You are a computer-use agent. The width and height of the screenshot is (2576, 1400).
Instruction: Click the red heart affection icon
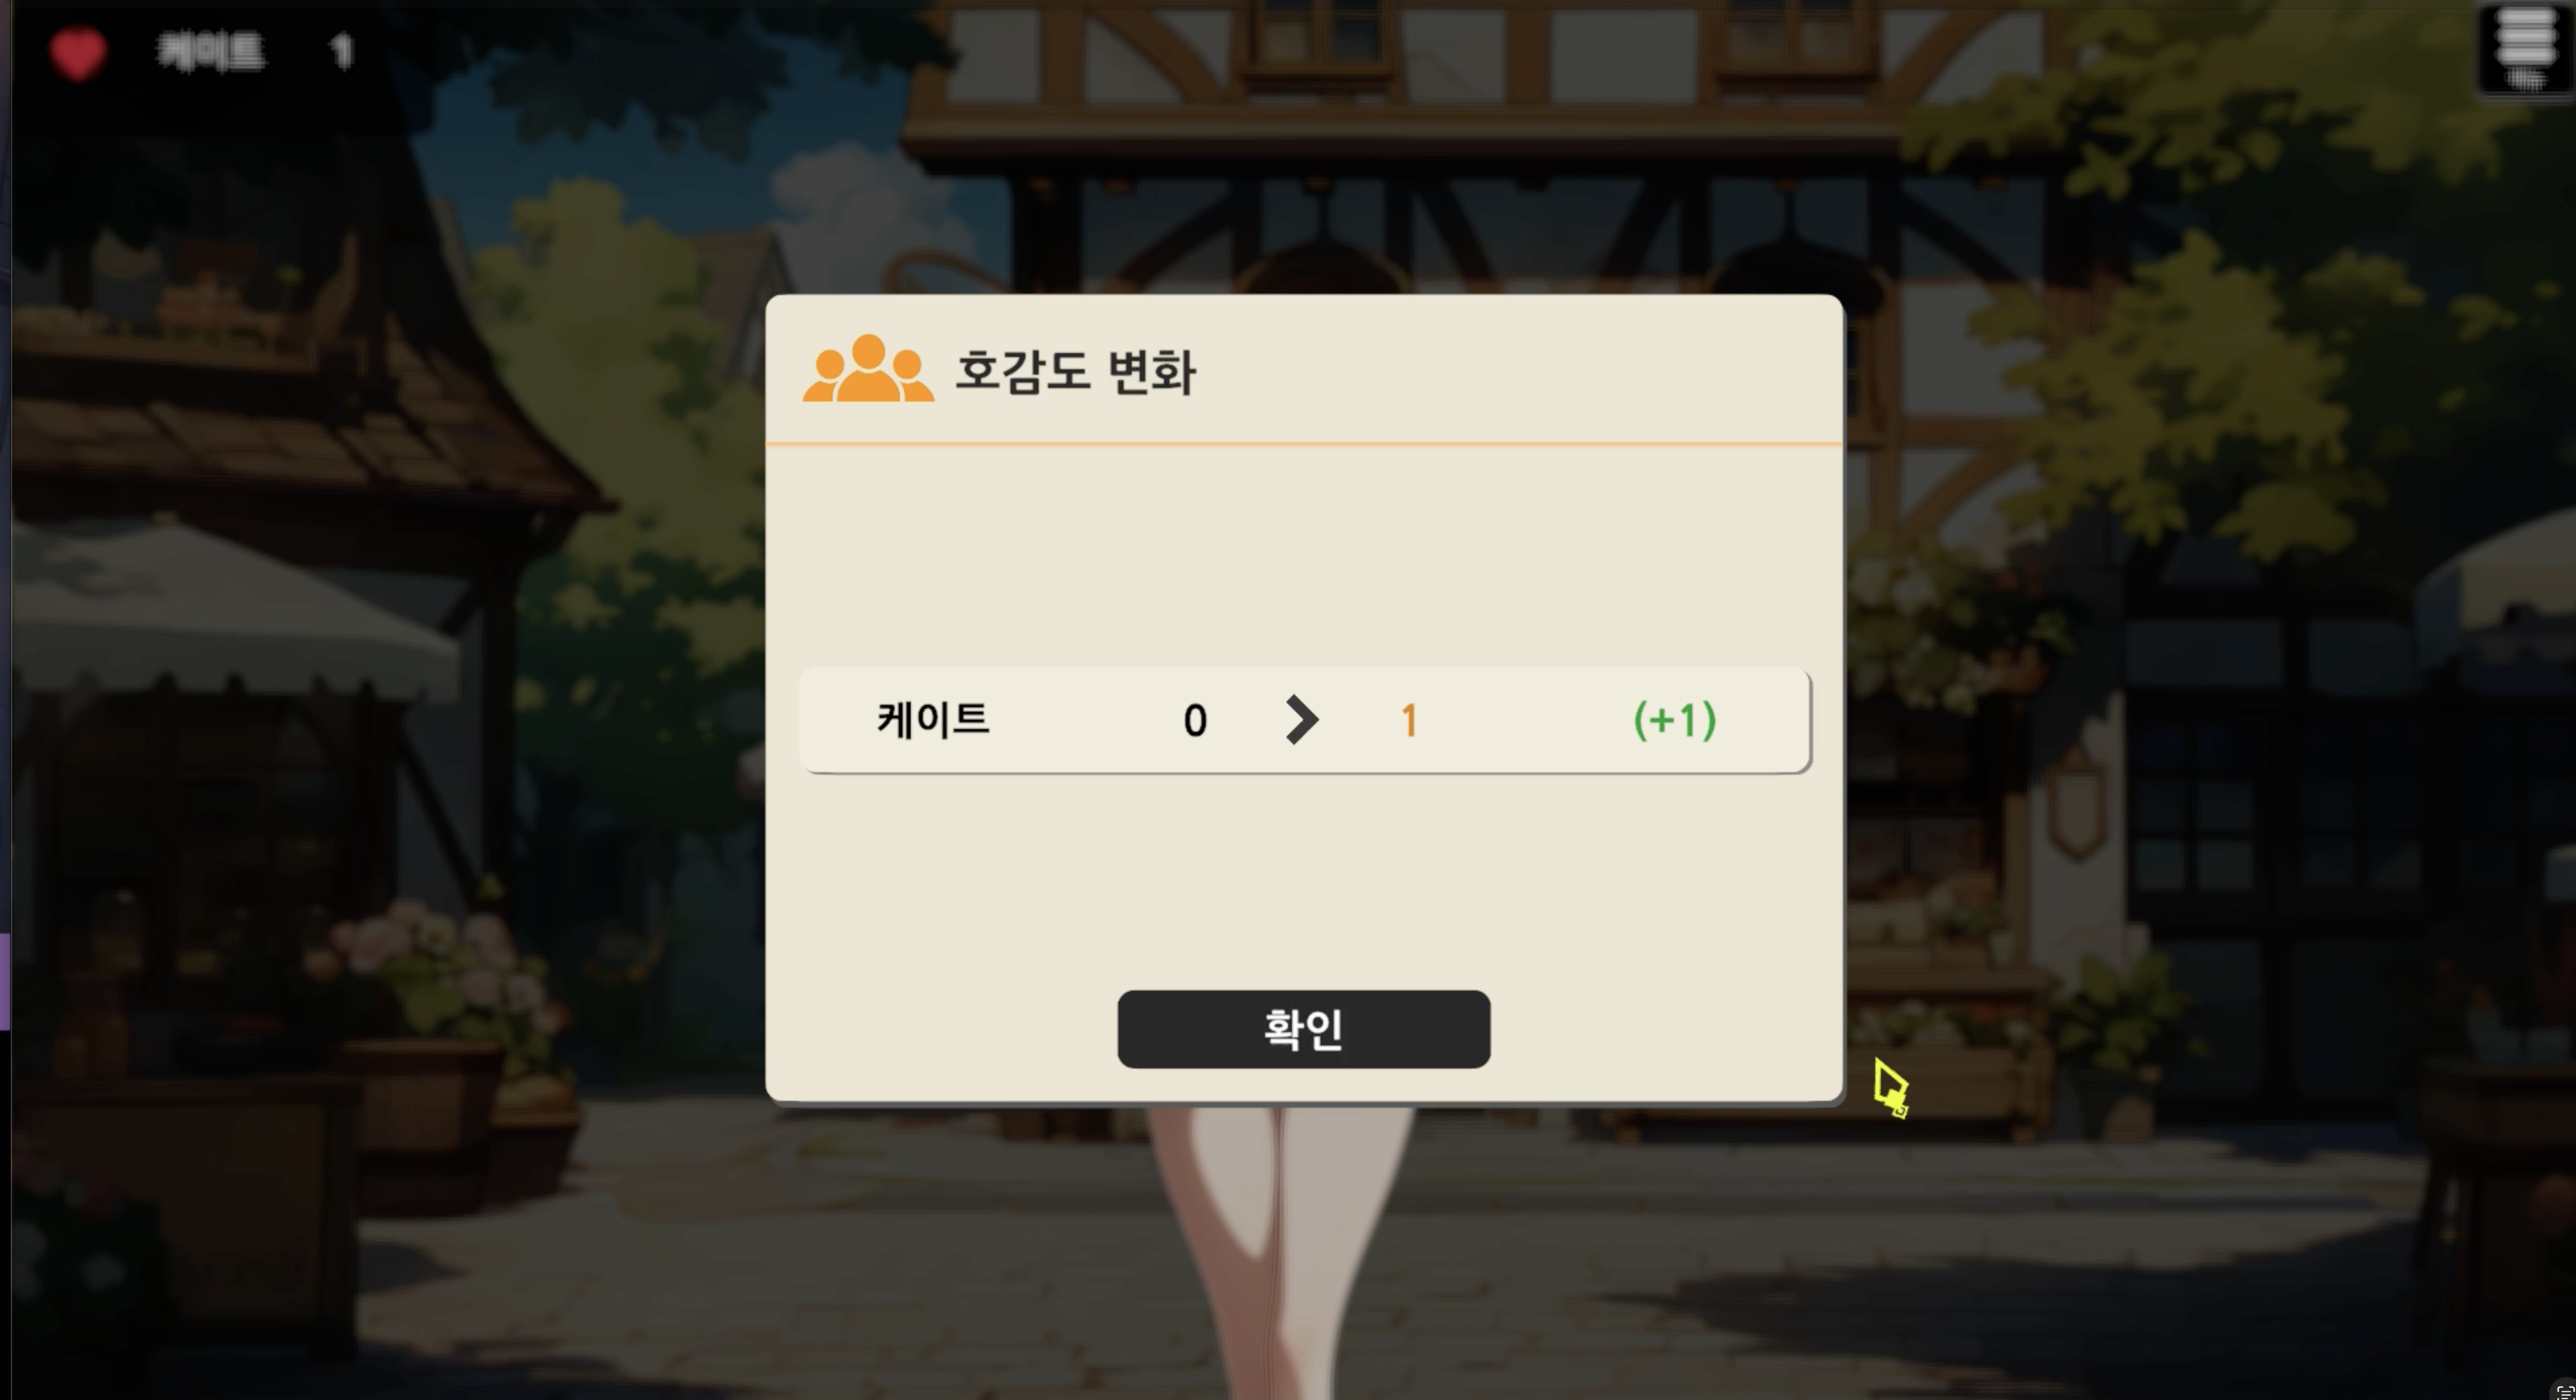[x=78, y=52]
